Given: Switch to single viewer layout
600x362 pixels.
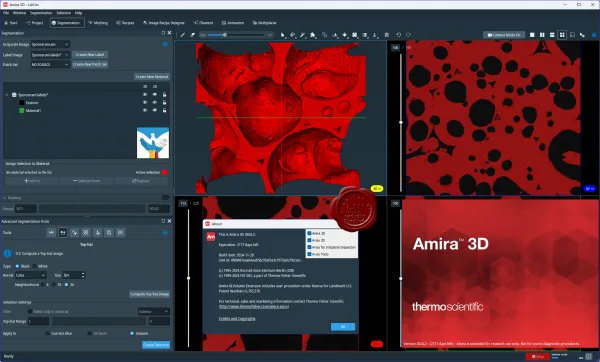Looking at the screenshot, I should tap(532, 35).
